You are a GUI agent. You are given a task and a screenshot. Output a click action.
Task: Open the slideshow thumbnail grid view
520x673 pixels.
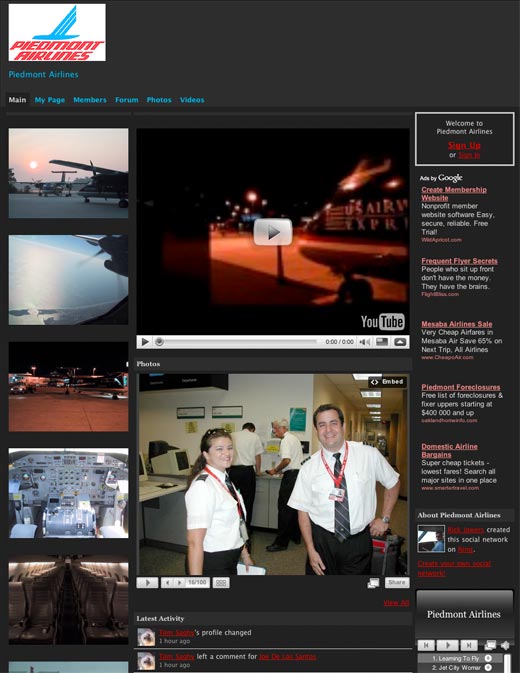(221, 582)
